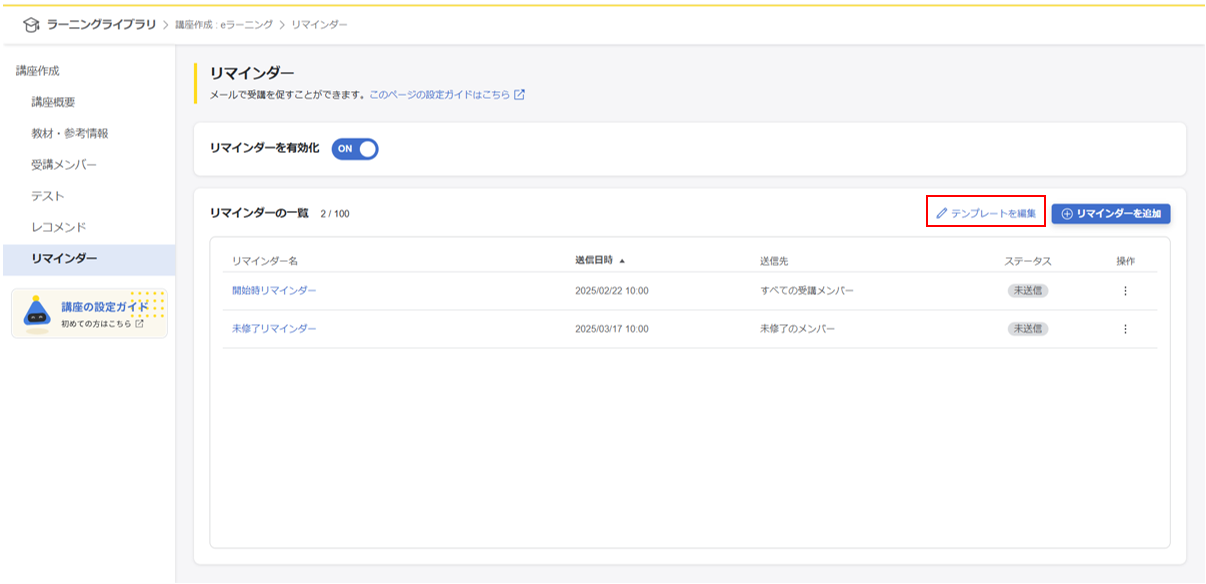Viewport: 1206px width, 584px height.
Task: Open three-dot menu for 開始時リマインダー row
Action: coord(1125,291)
